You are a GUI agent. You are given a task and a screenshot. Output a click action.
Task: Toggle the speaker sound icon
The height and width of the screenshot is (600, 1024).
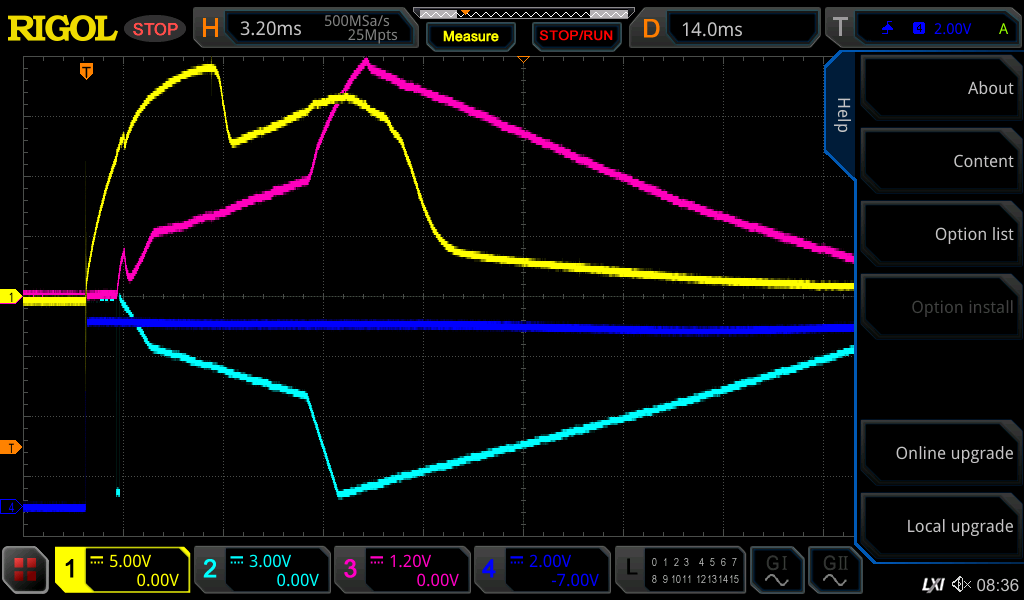961,583
